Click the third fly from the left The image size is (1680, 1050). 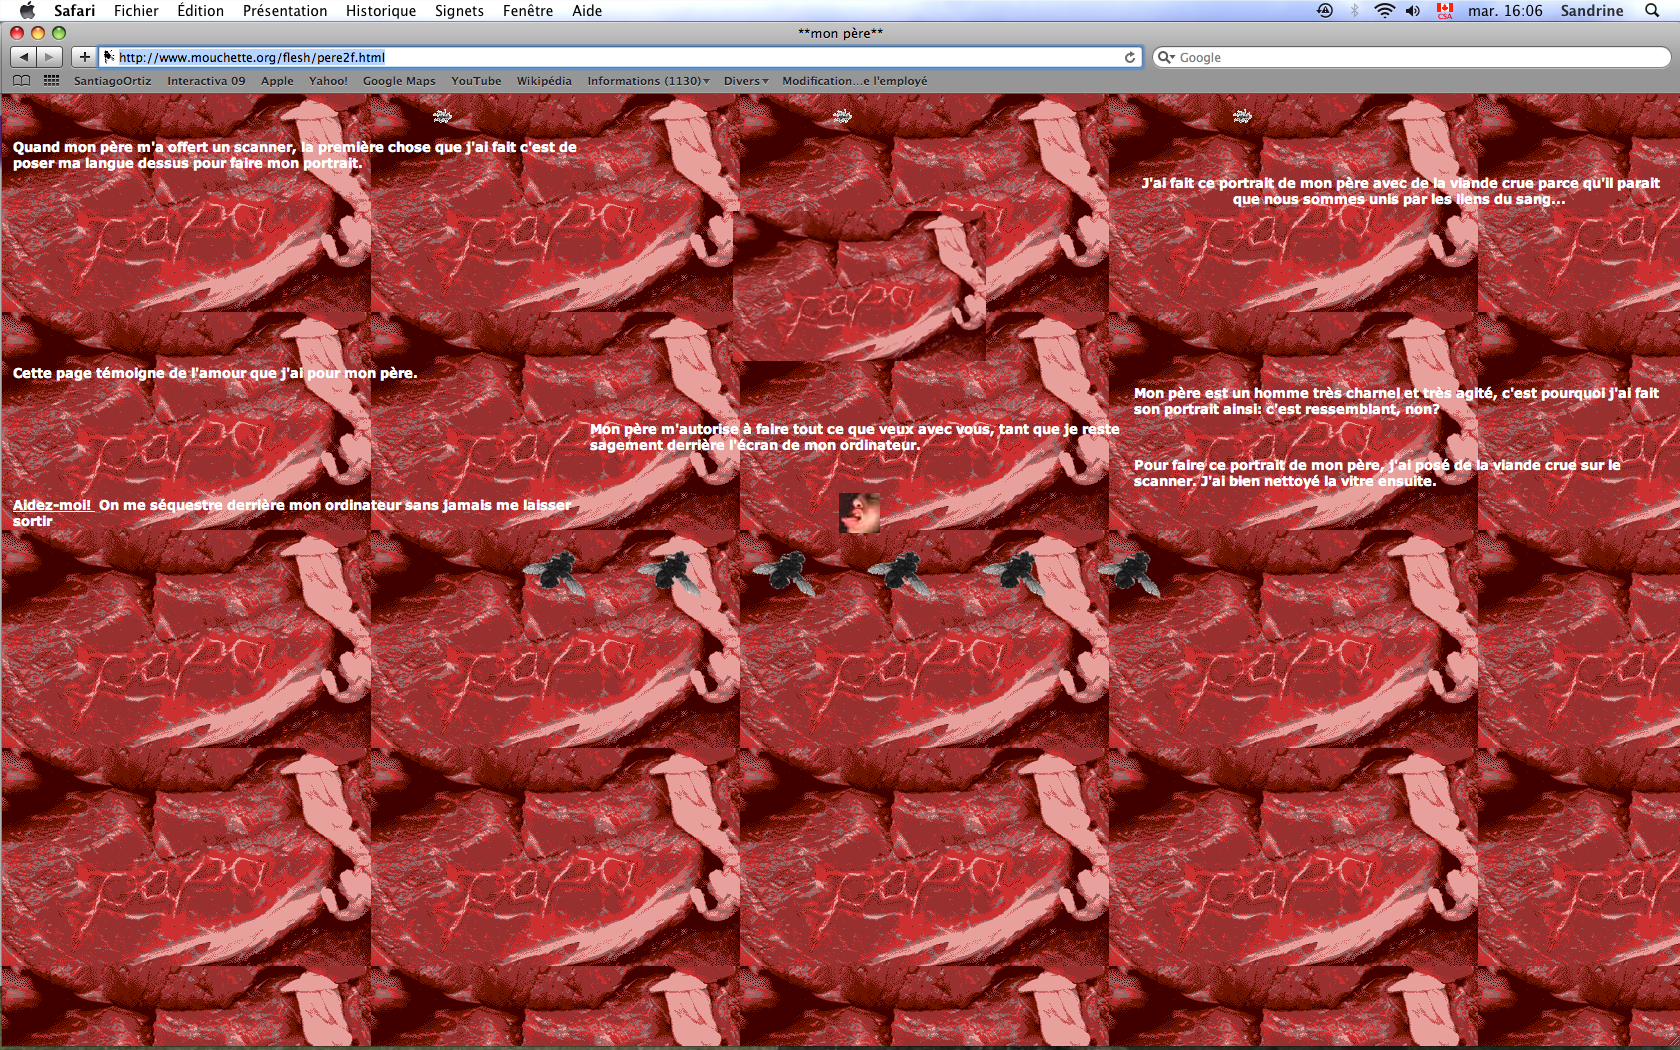click(785, 573)
